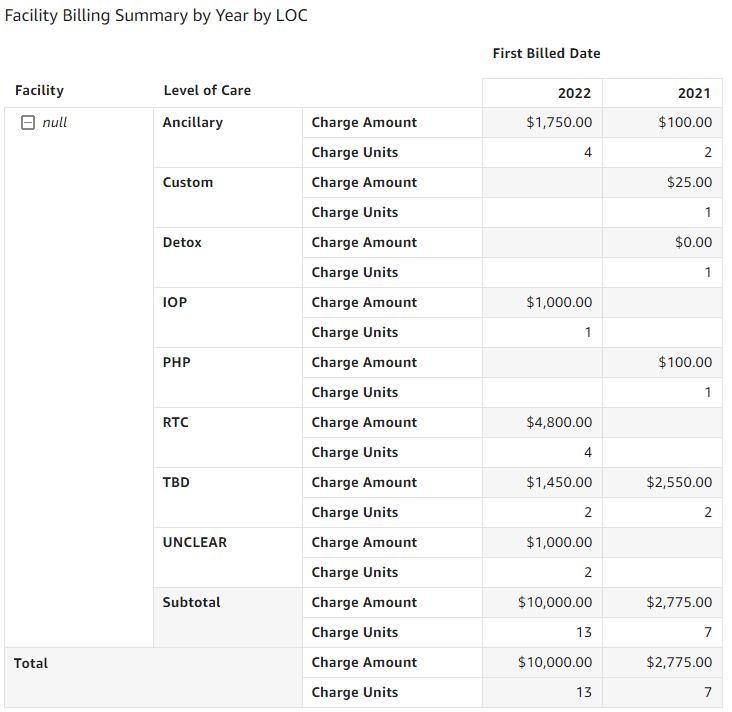This screenshot has width=732, height=712.
Task: Select the 2022 year column header
Action: pyautogui.click(x=574, y=93)
